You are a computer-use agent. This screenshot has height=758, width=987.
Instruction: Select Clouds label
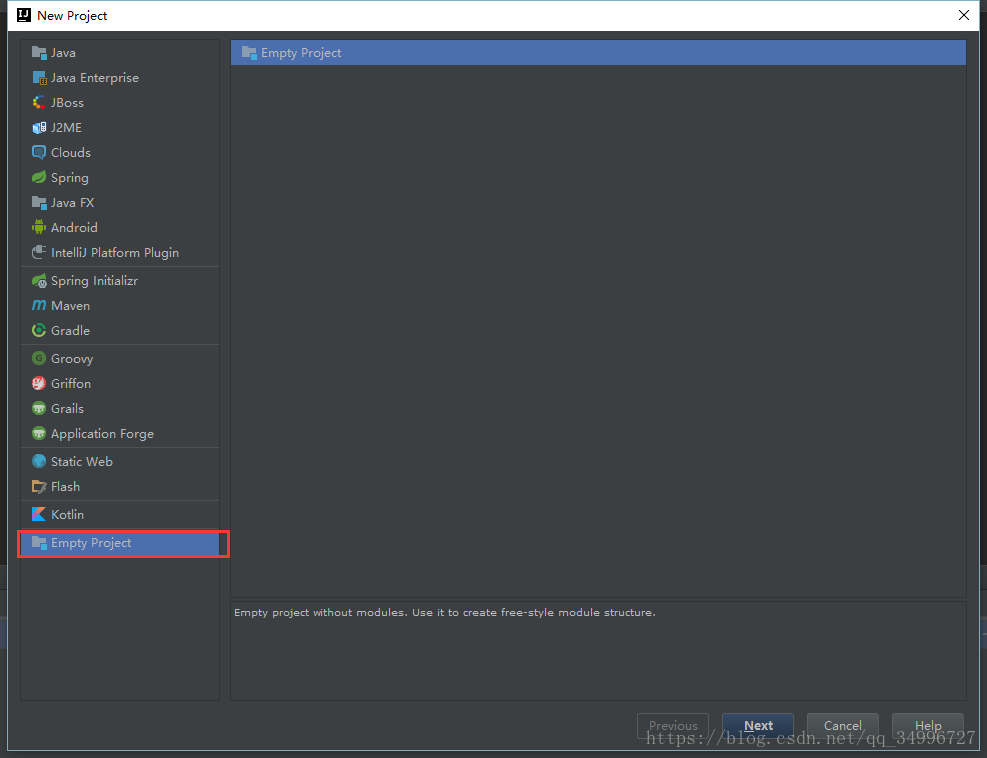point(71,153)
